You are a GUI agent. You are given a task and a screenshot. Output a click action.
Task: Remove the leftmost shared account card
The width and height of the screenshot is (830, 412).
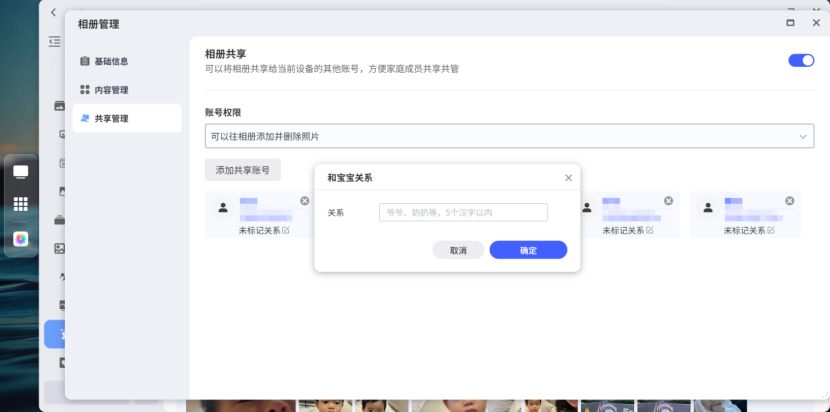click(x=304, y=201)
